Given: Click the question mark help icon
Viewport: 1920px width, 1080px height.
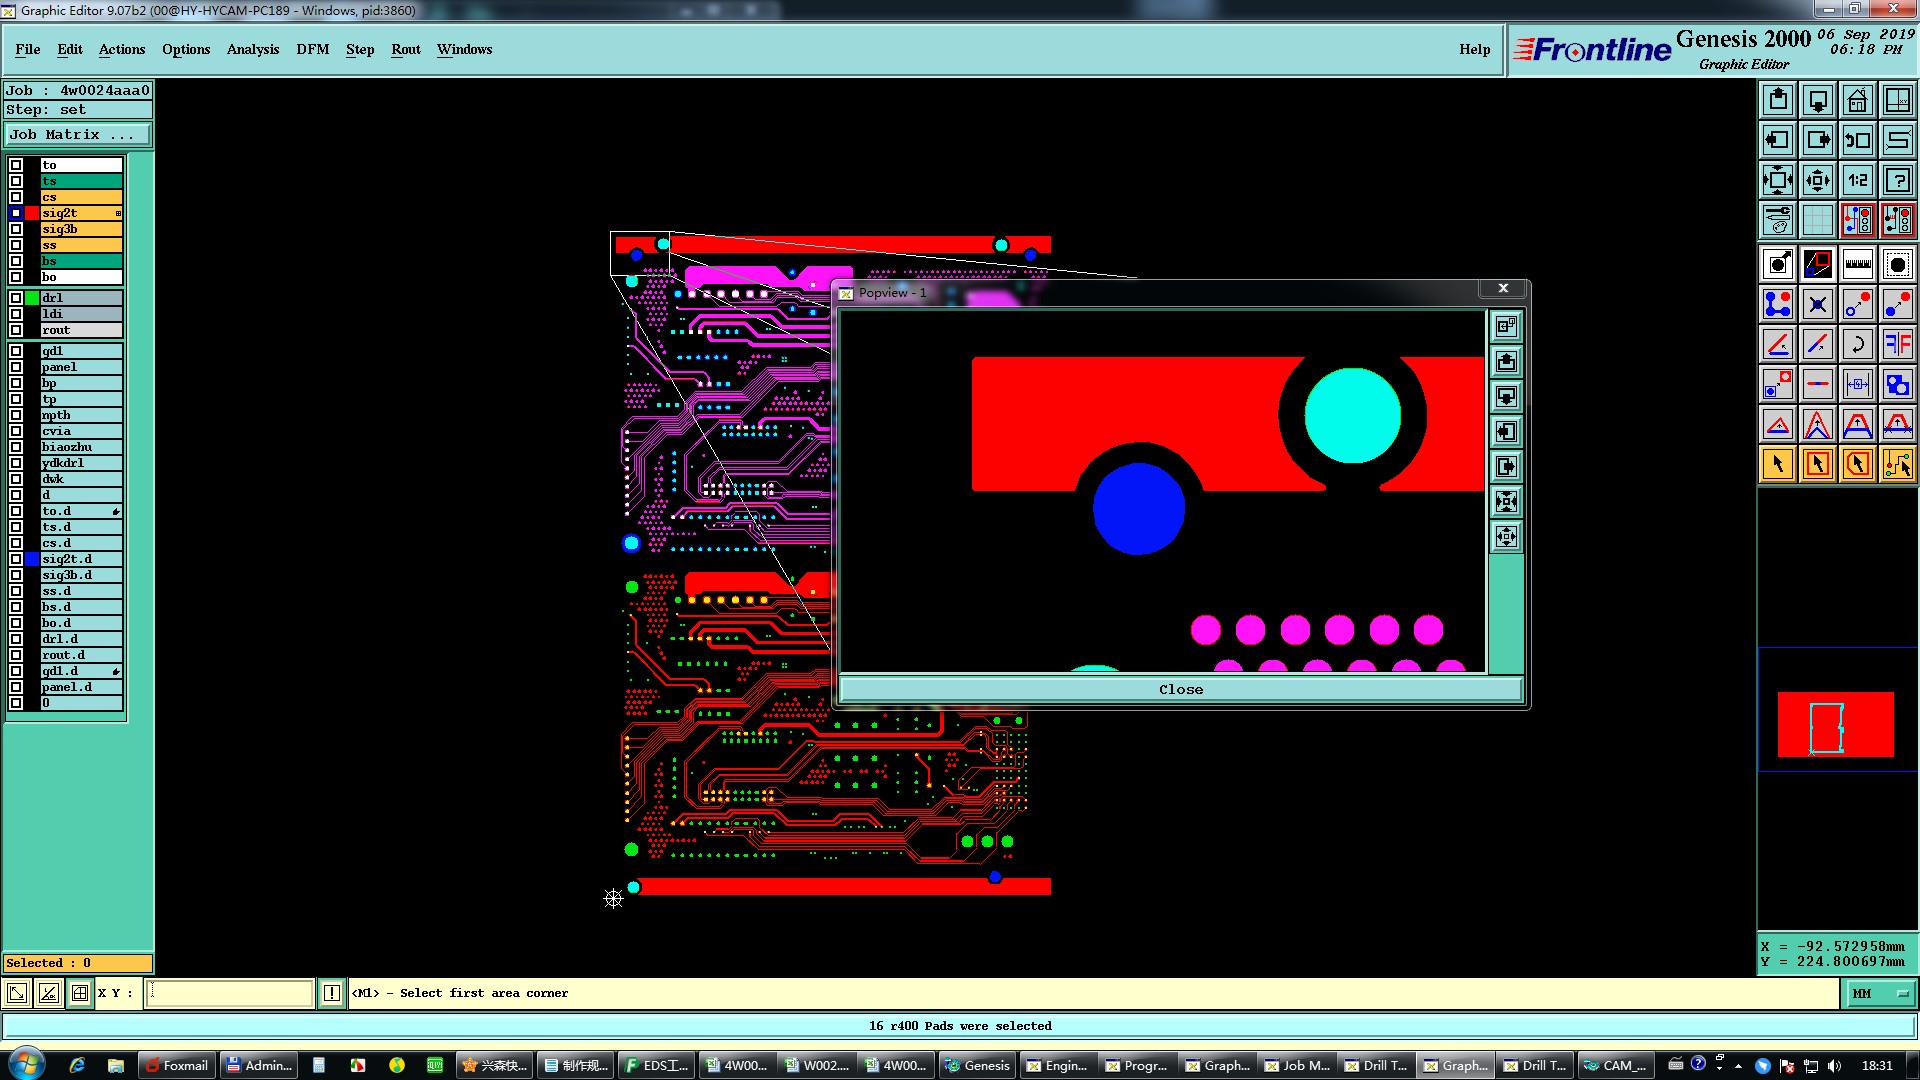Looking at the screenshot, I should [1897, 180].
